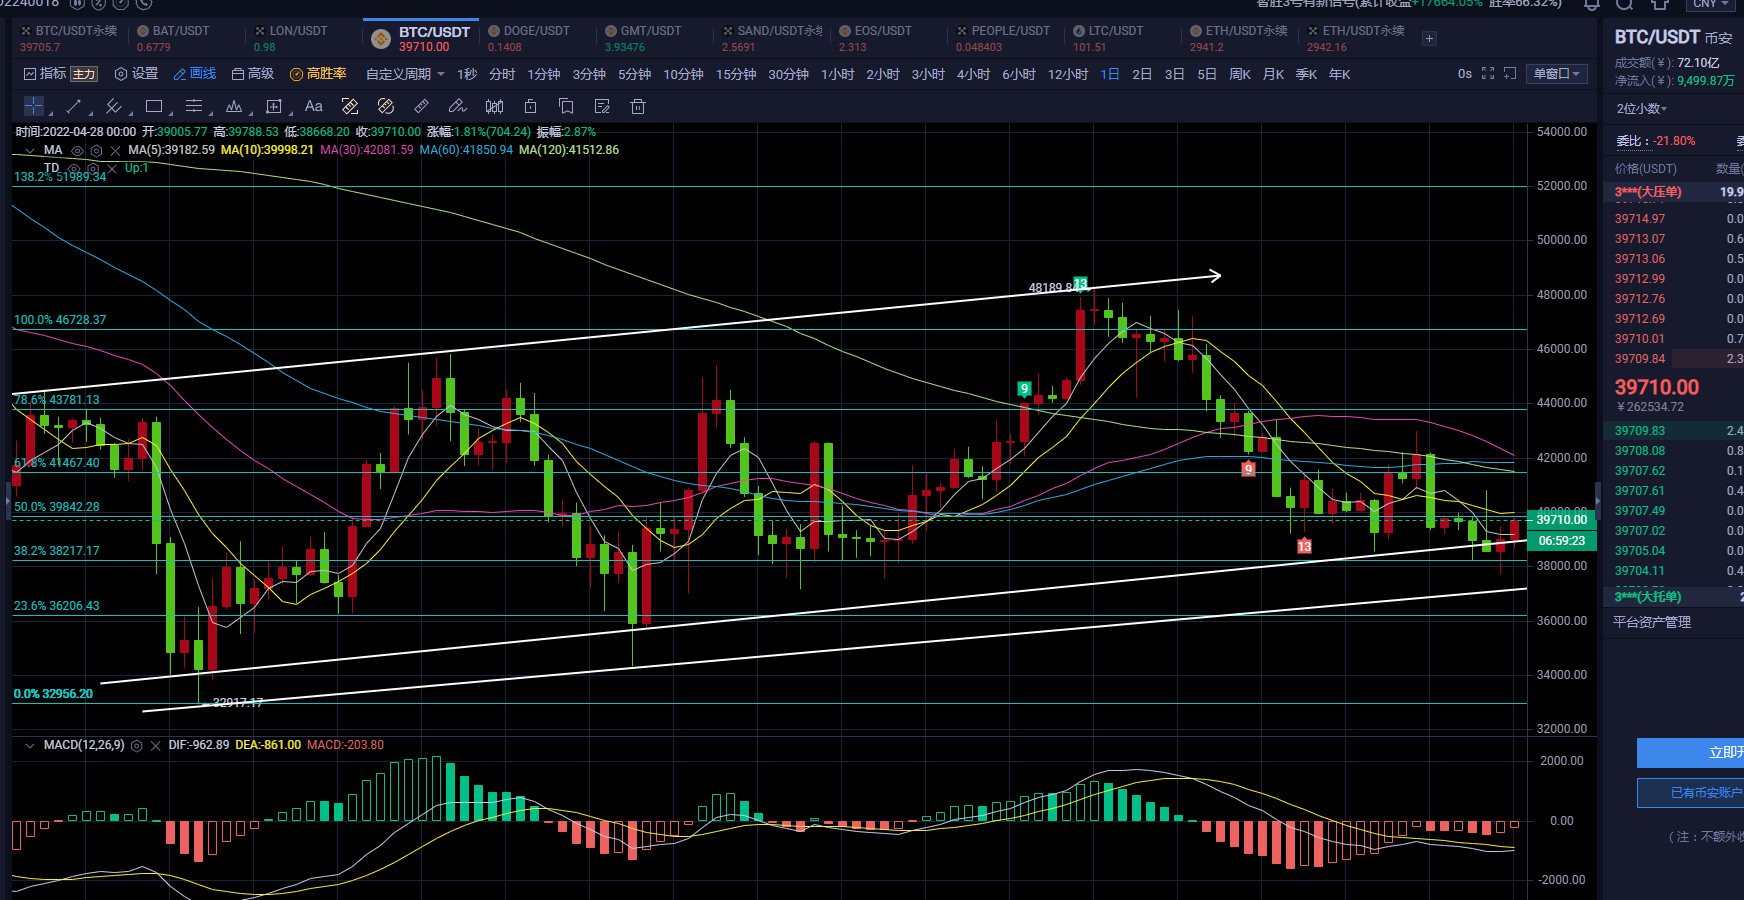Choose the Aa text annotation tool
The height and width of the screenshot is (900, 1744).
click(313, 106)
